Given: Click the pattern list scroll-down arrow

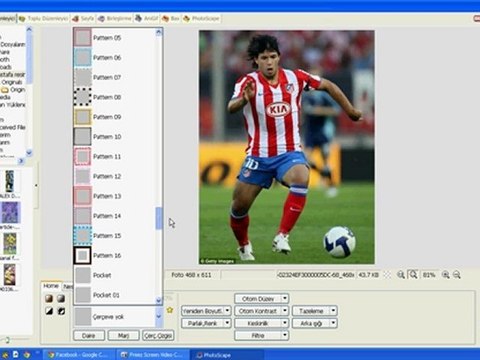Looking at the screenshot, I should pyautogui.click(x=159, y=300).
